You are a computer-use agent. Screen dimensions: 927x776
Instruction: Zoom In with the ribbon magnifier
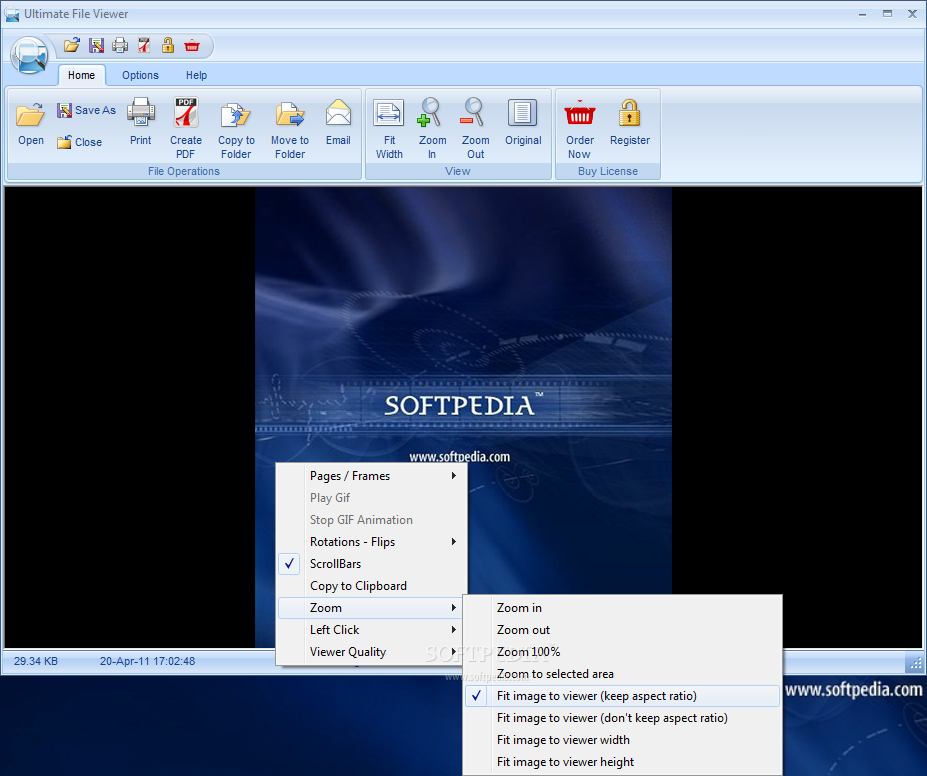[x=432, y=128]
